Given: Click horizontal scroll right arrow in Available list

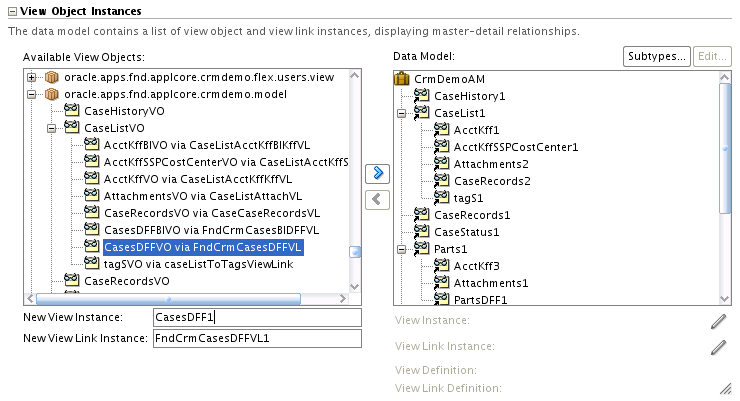Looking at the screenshot, I should click(343, 299).
